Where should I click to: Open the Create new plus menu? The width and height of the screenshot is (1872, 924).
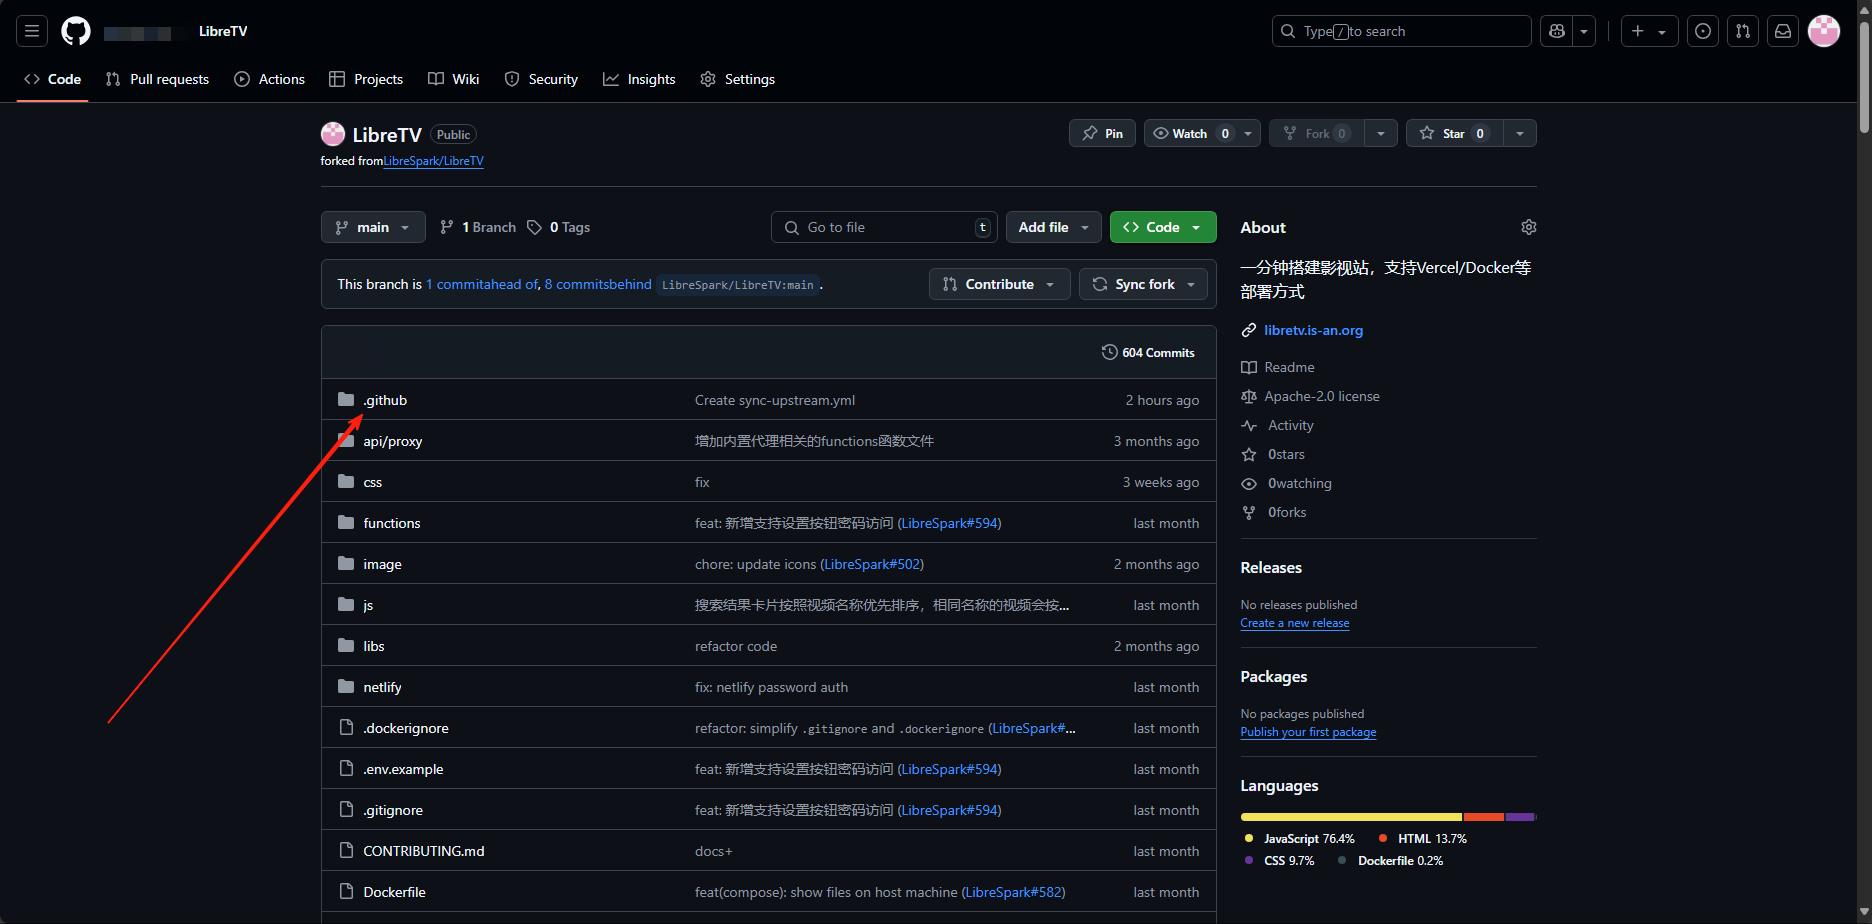click(1649, 31)
